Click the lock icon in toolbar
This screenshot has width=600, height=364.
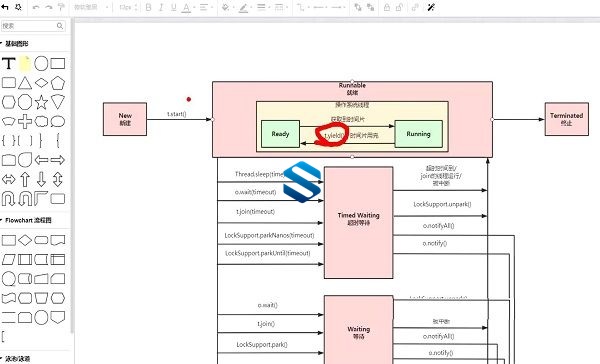[x=387, y=7]
